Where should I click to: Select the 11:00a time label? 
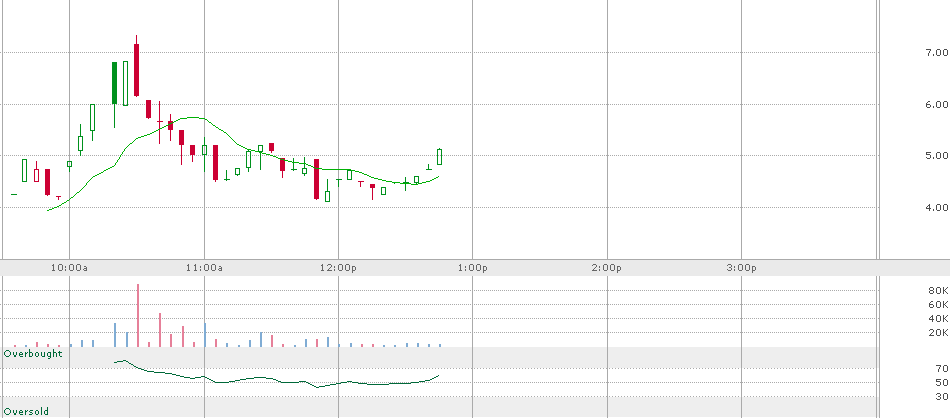click(204, 268)
